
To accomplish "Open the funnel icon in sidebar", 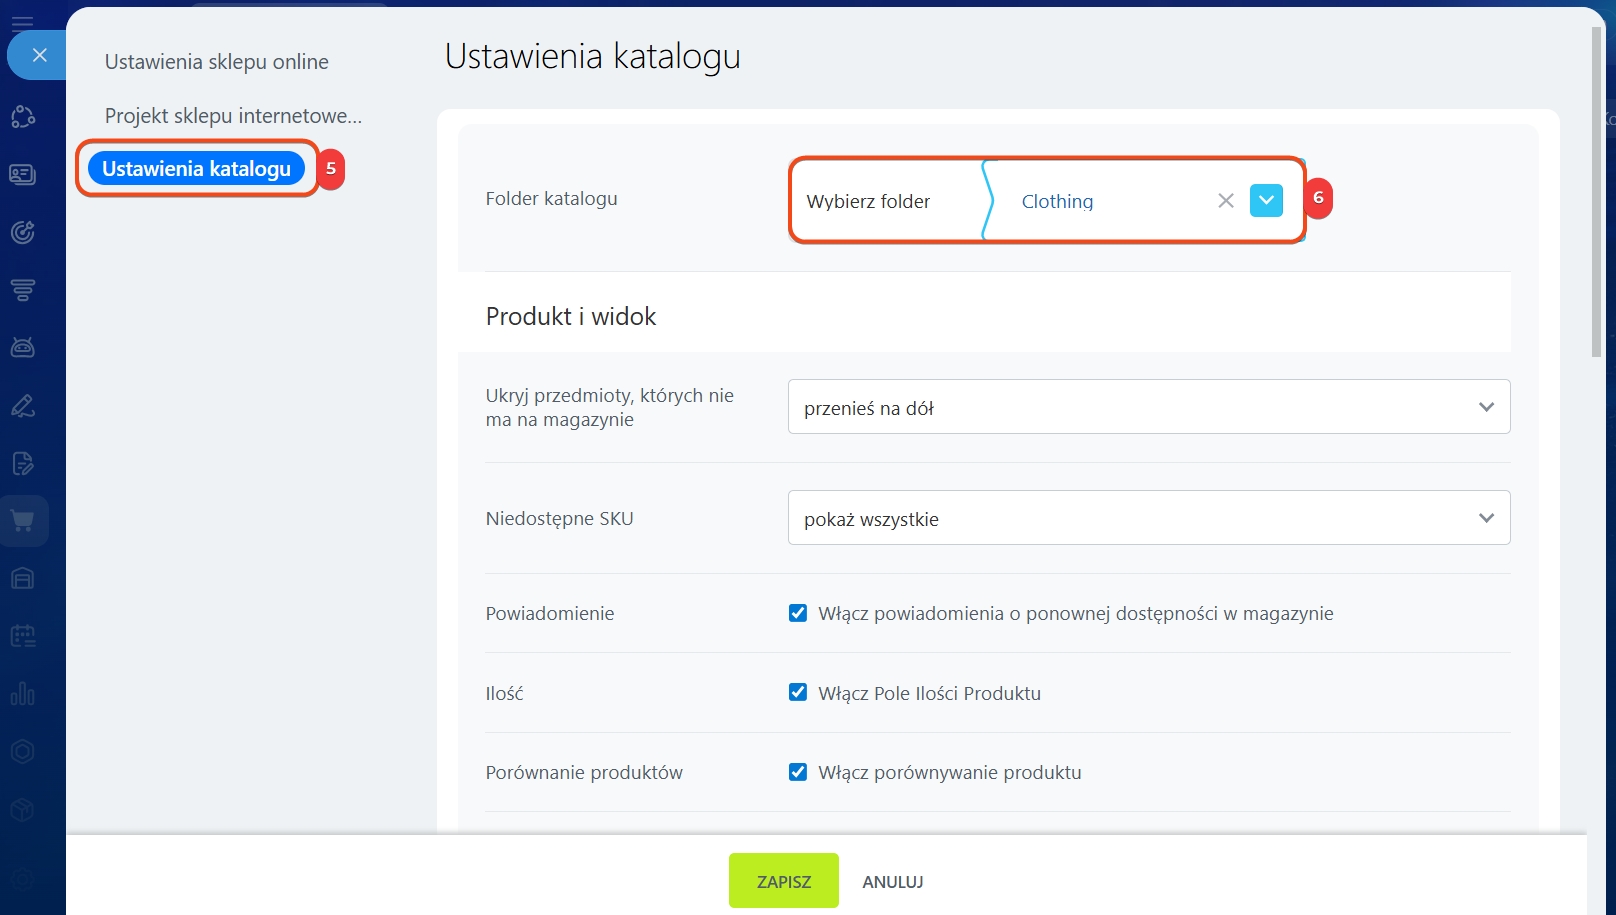I will click(23, 290).
